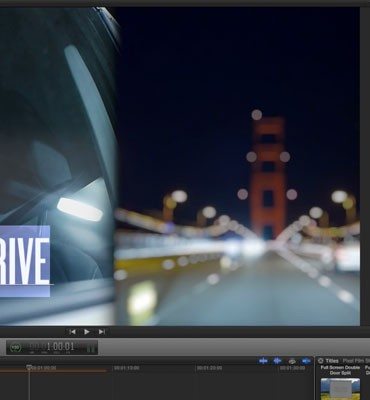370x400 pixels.
Task: Toggle audio skimming in the timeline
Action: click(277, 361)
